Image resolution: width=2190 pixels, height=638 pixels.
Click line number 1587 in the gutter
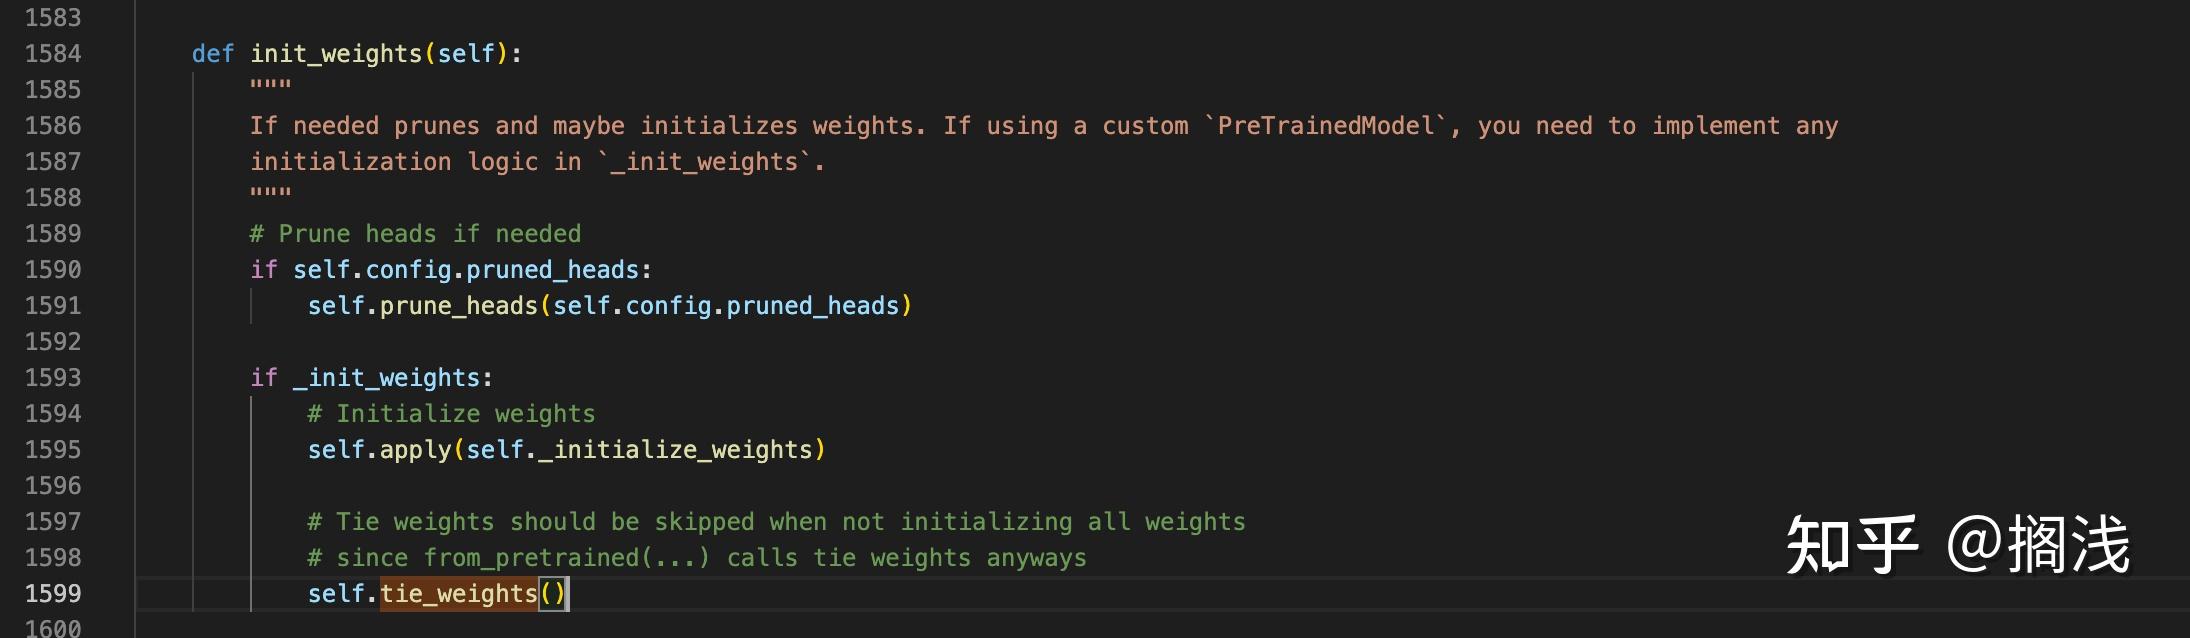click(x=53, y=162)
